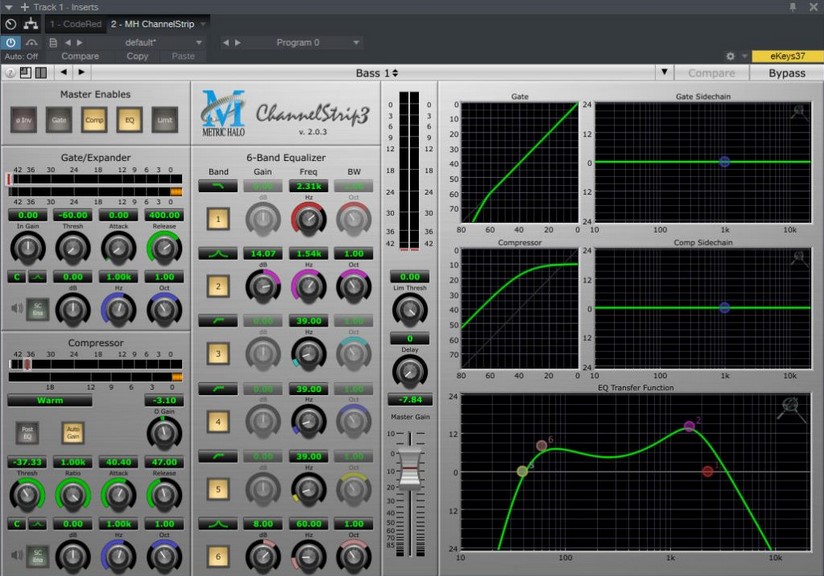Viewport: 824px width, 576px height.
Task: Open band 1 filter type selector
Action: pos(218,186)
